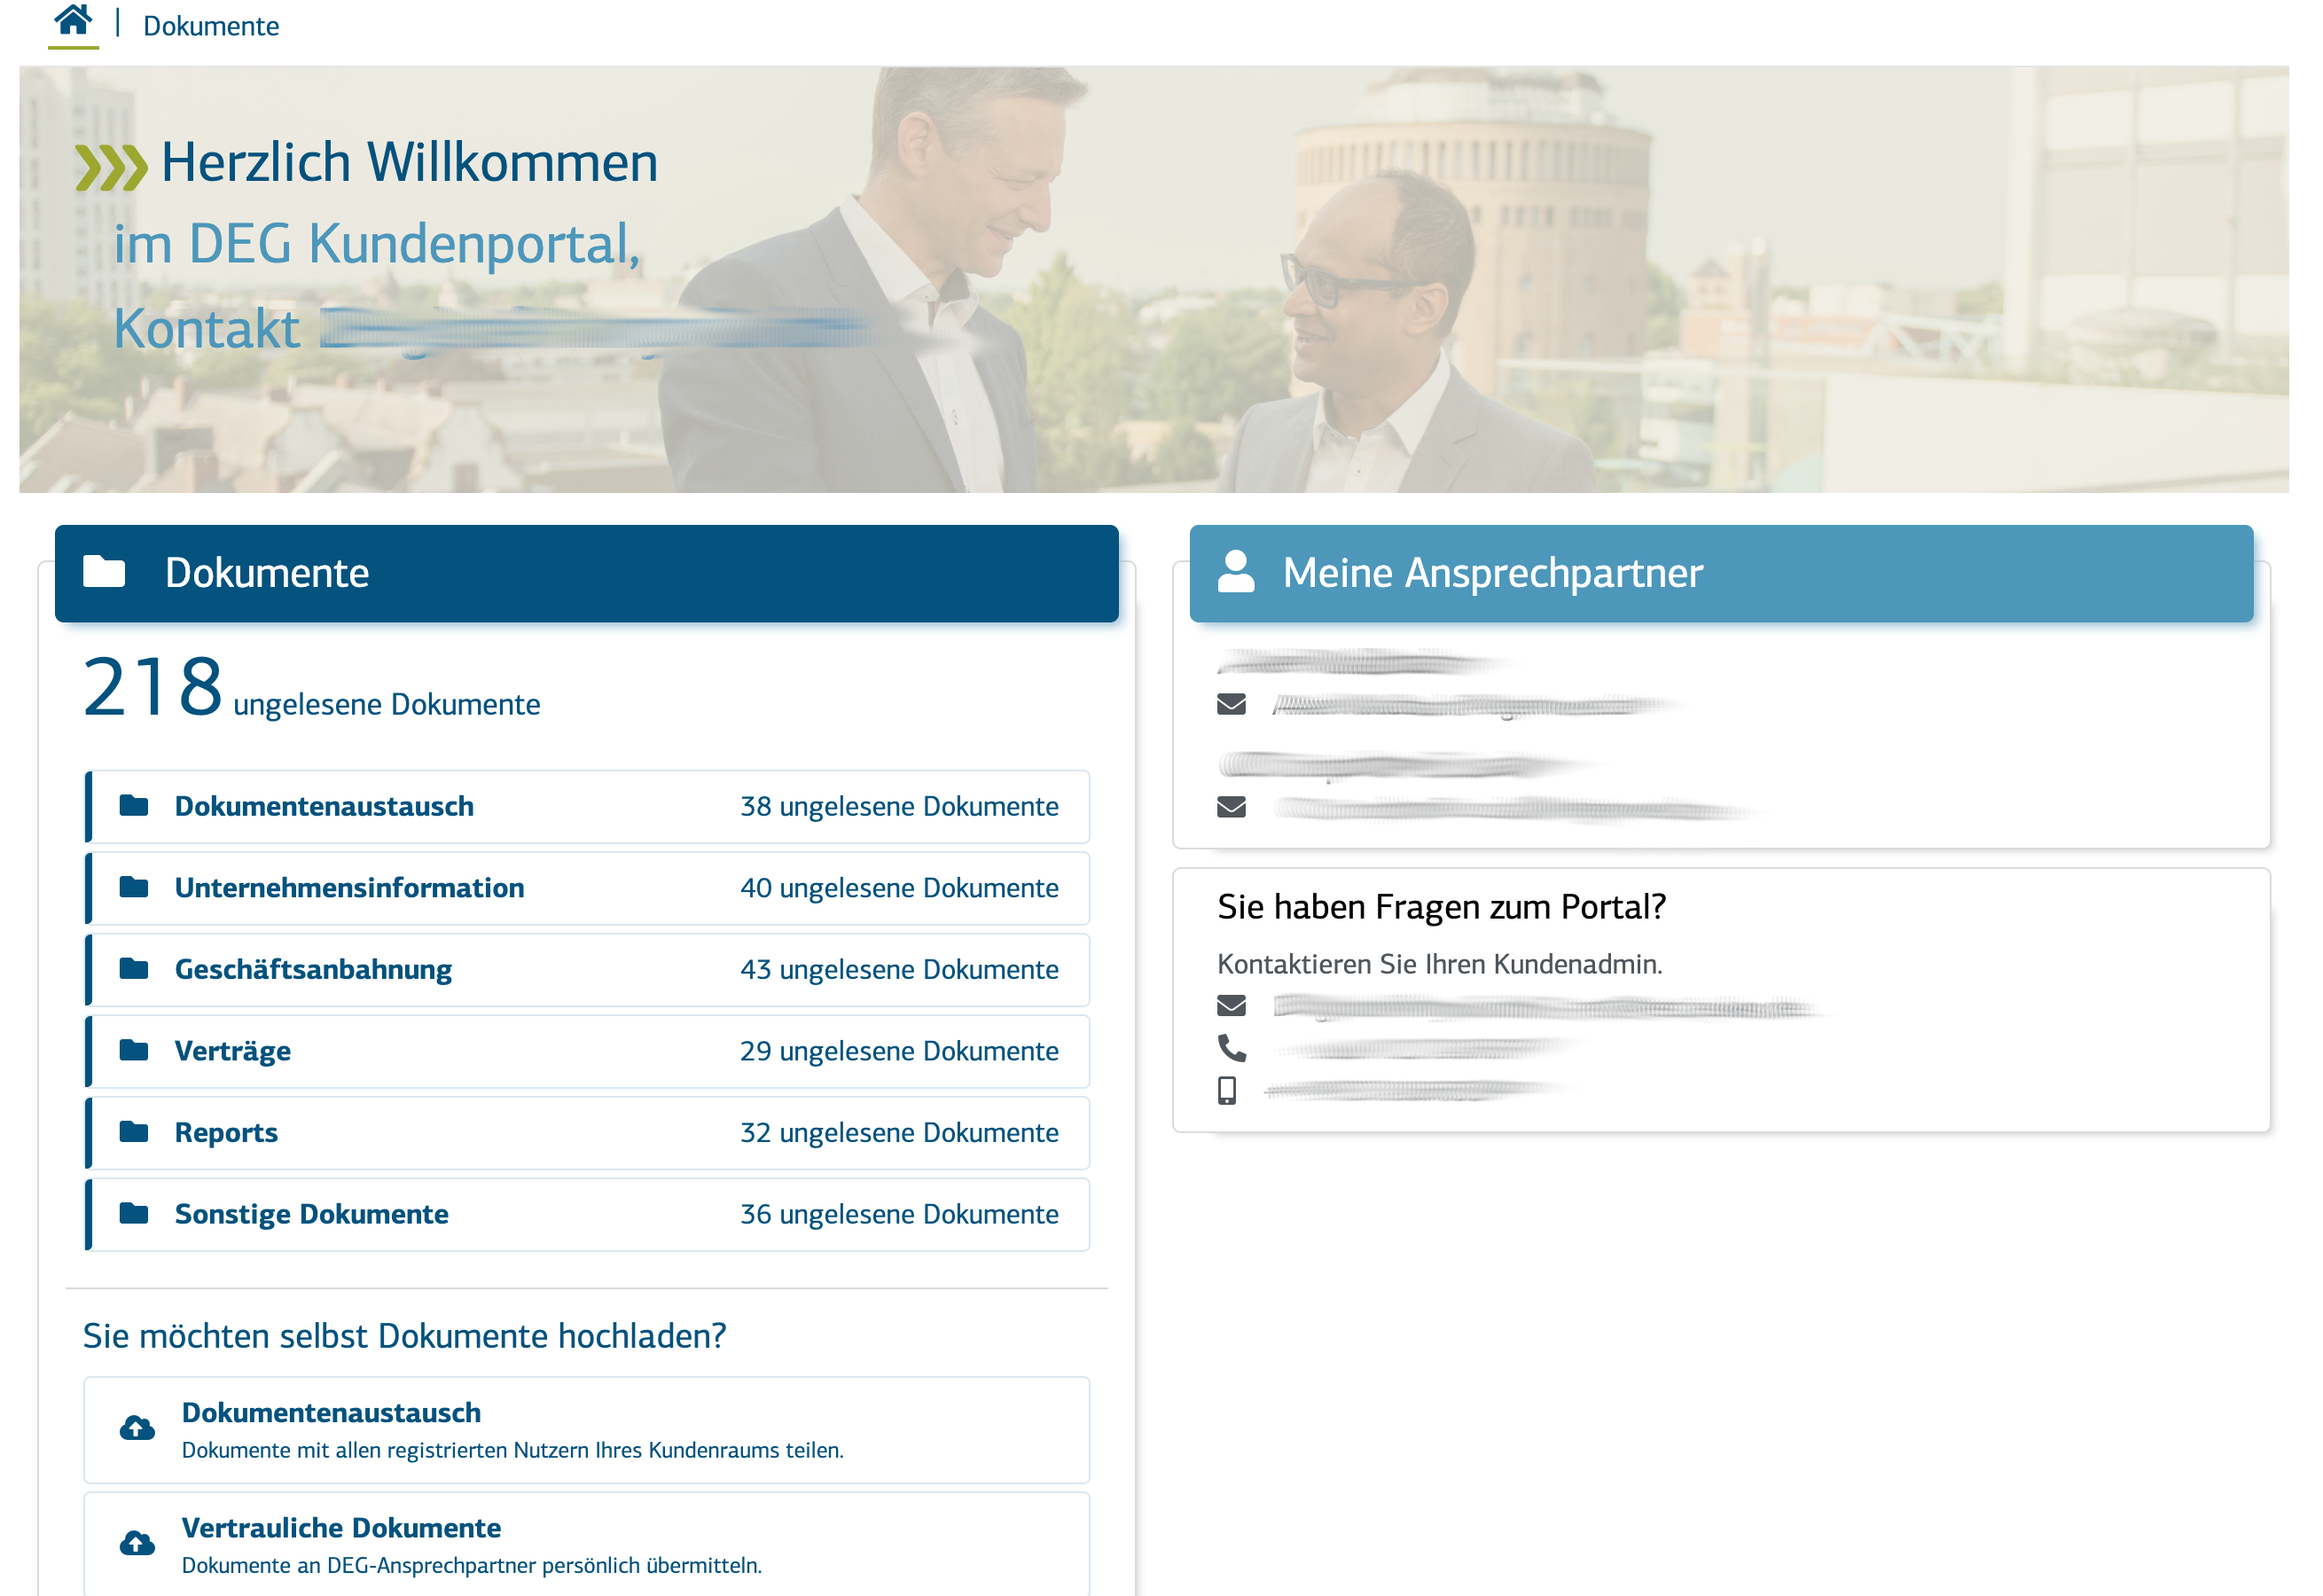Click Kundenadmin mobile phone icon
2323x1596 pixels.
point(1228,1091)
